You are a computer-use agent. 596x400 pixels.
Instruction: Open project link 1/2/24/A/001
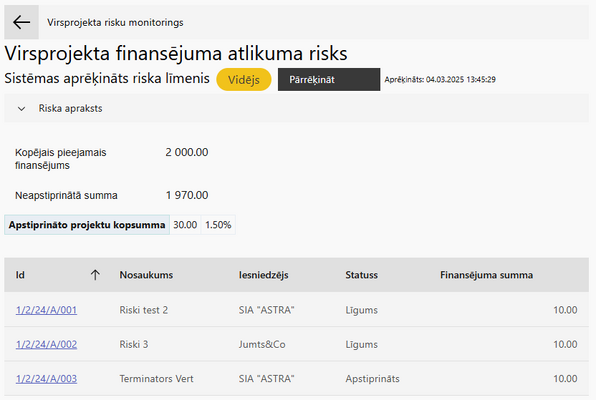(46, 310)
